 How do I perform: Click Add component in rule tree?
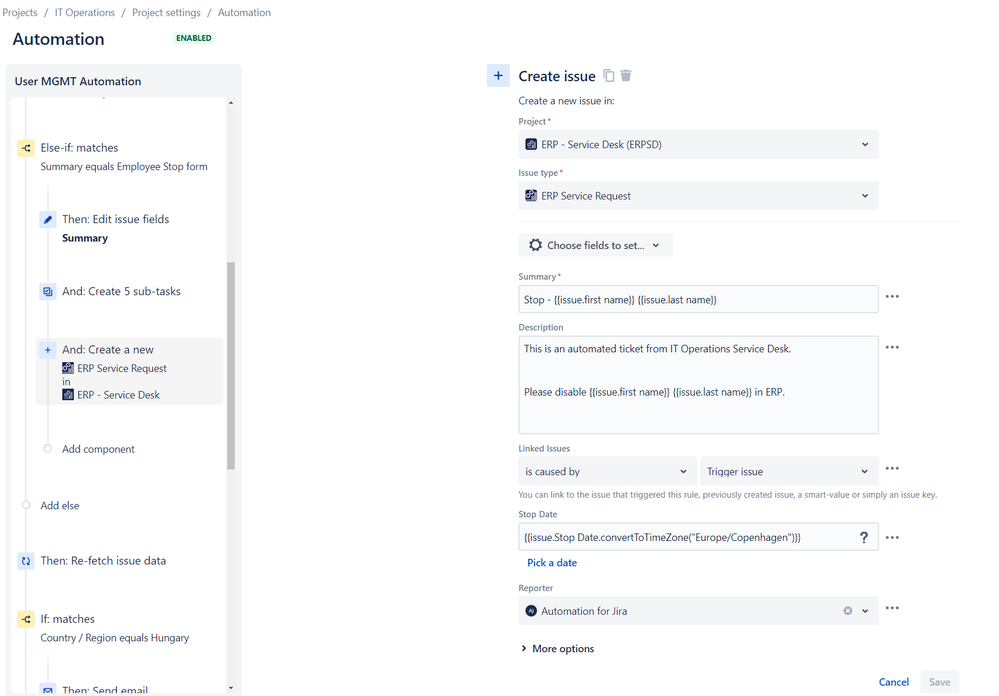tap(98, 449)
